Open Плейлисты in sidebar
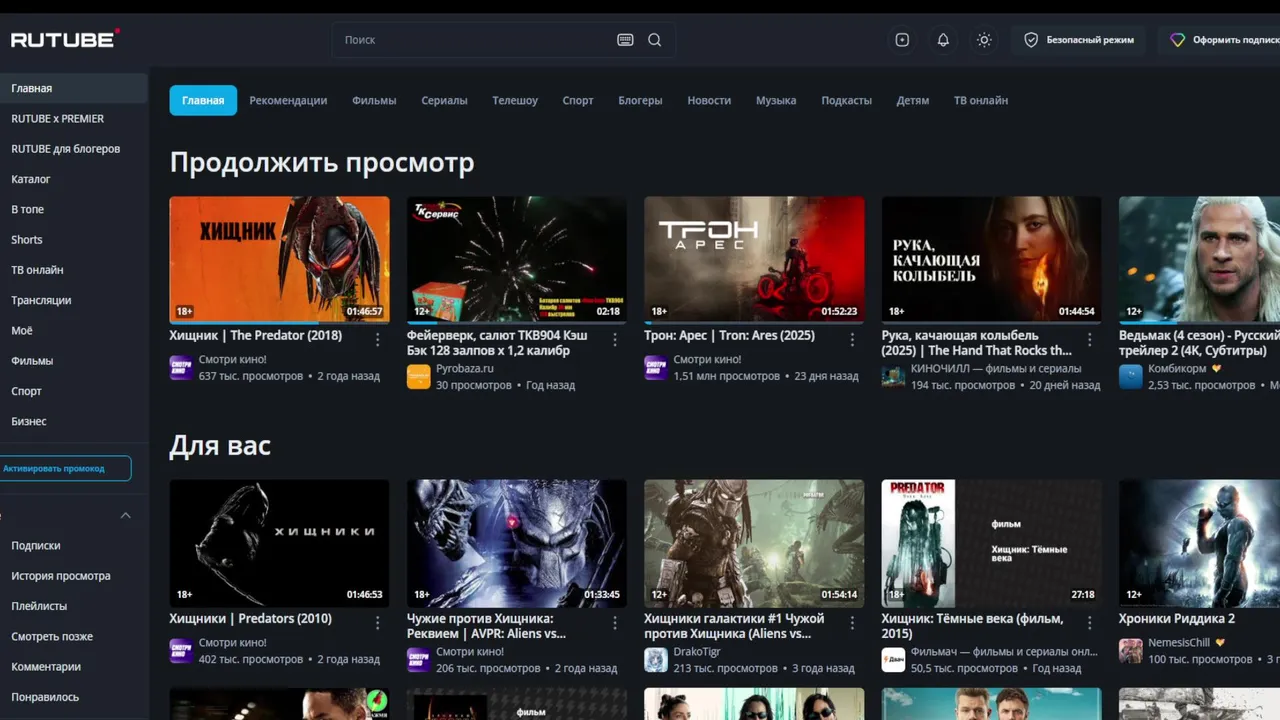 point(74,606)
